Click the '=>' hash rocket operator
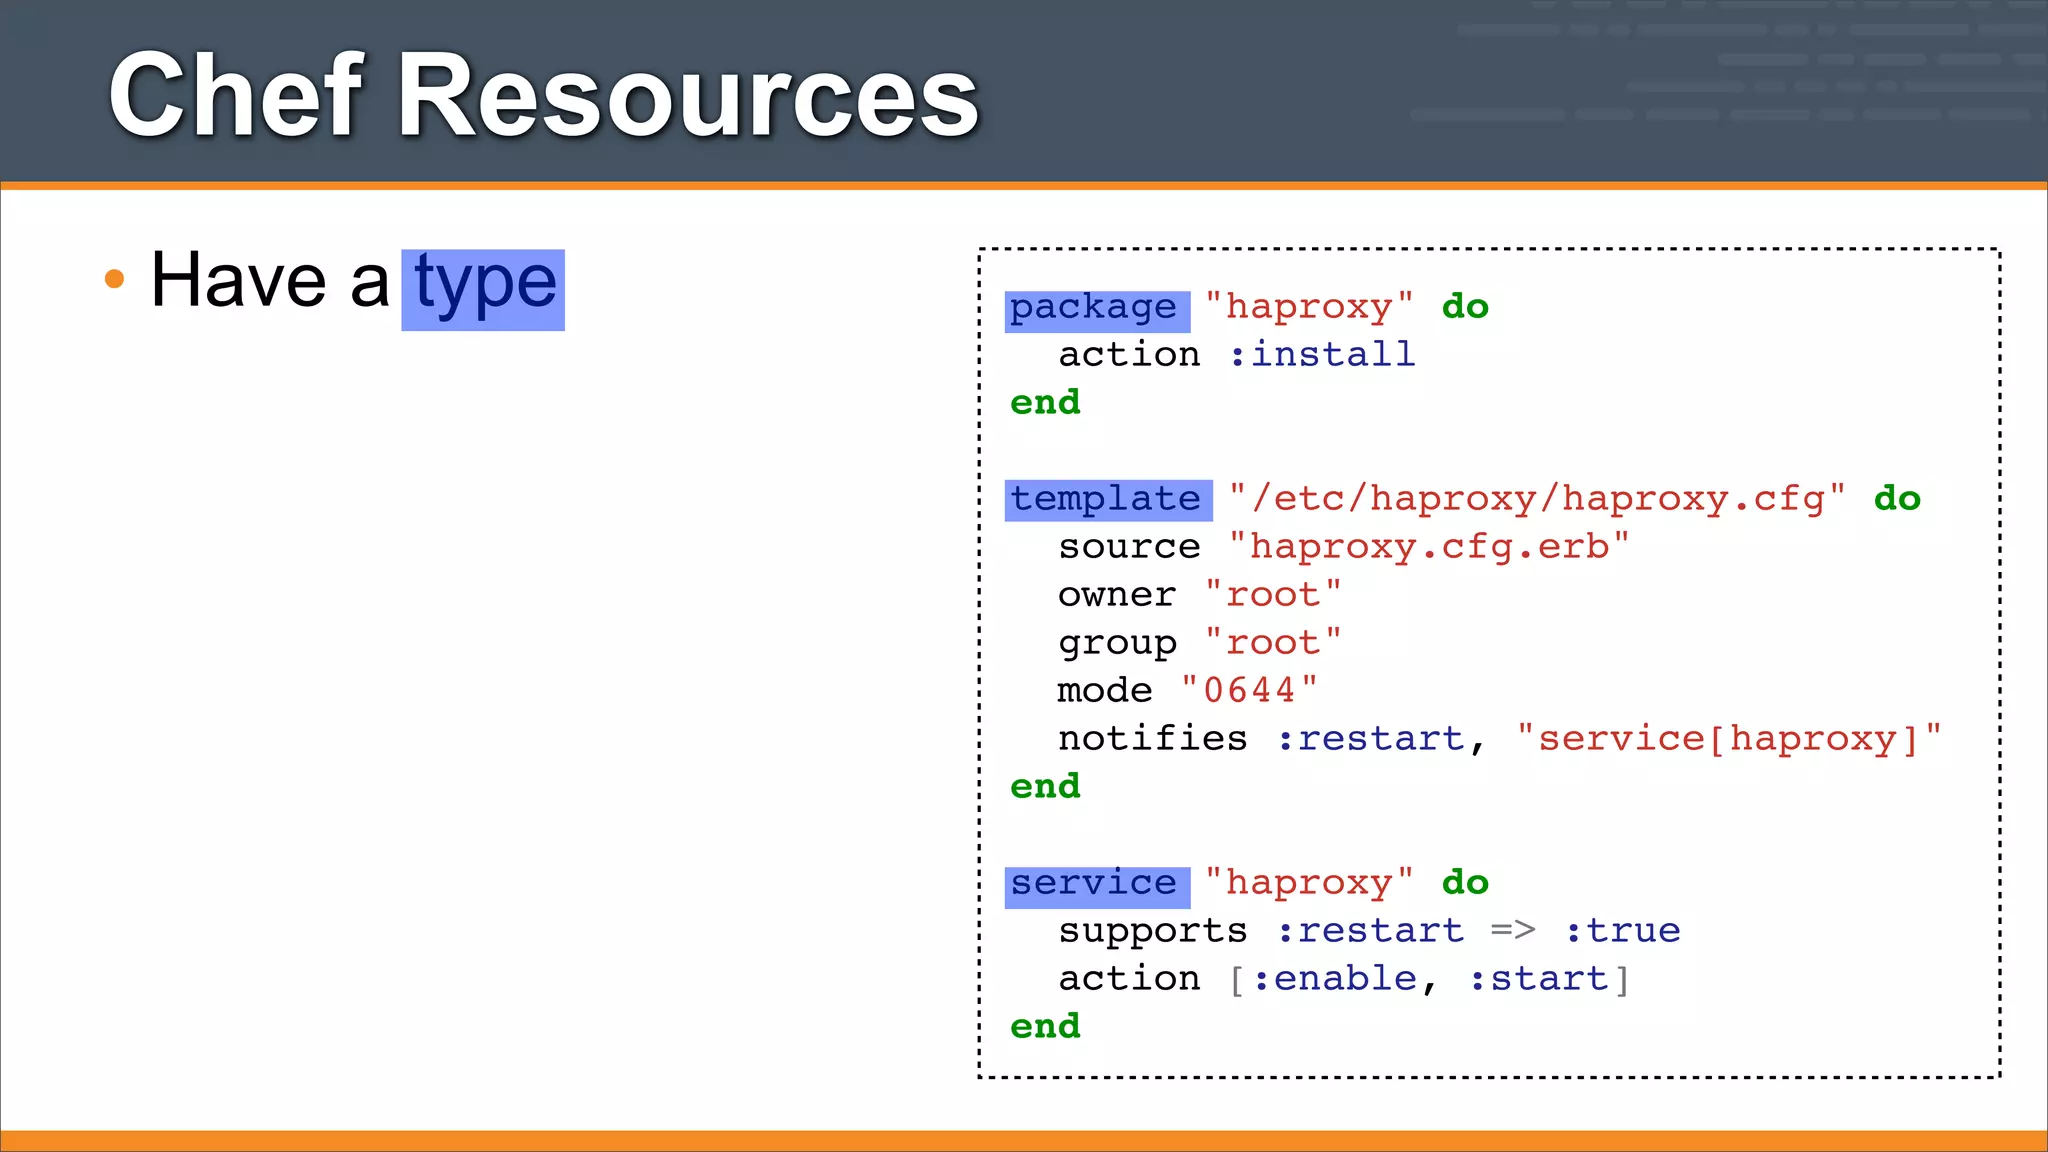The image size is (2048, 1152). pos(1513,930)
